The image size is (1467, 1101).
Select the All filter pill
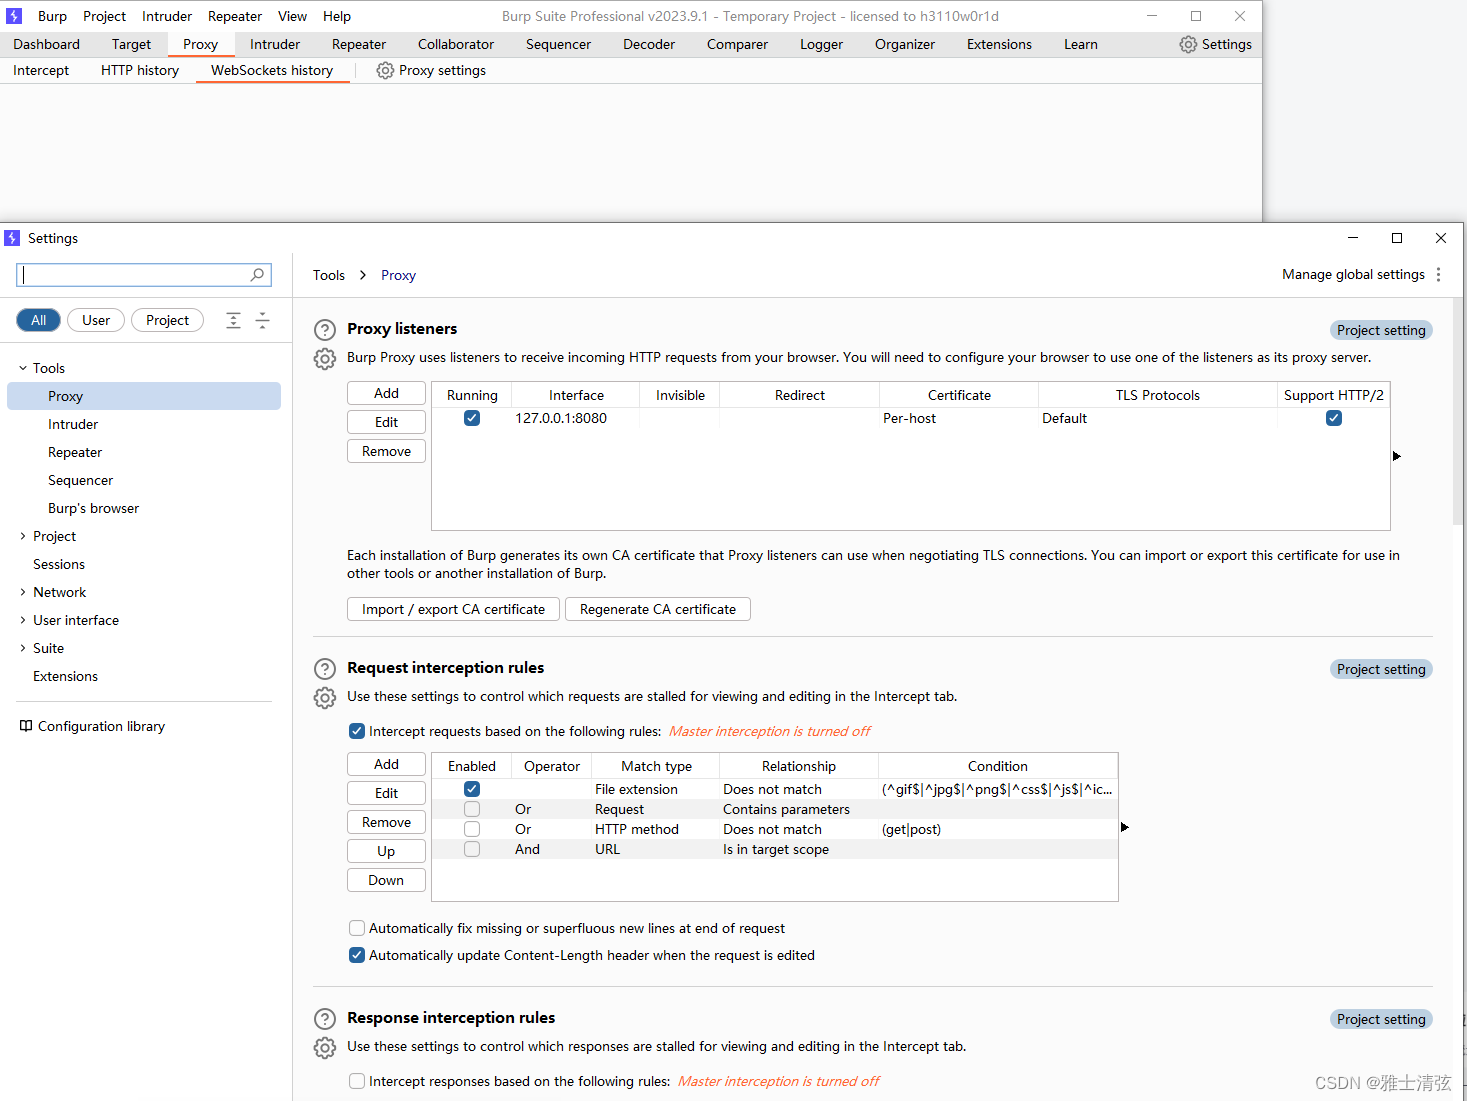(38, 320)
